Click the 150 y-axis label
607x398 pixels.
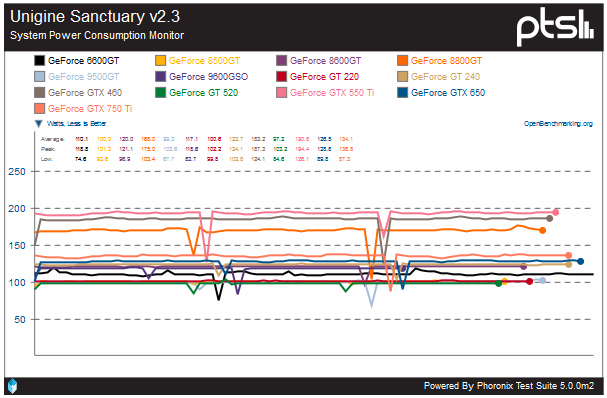(x=17, y=245)
